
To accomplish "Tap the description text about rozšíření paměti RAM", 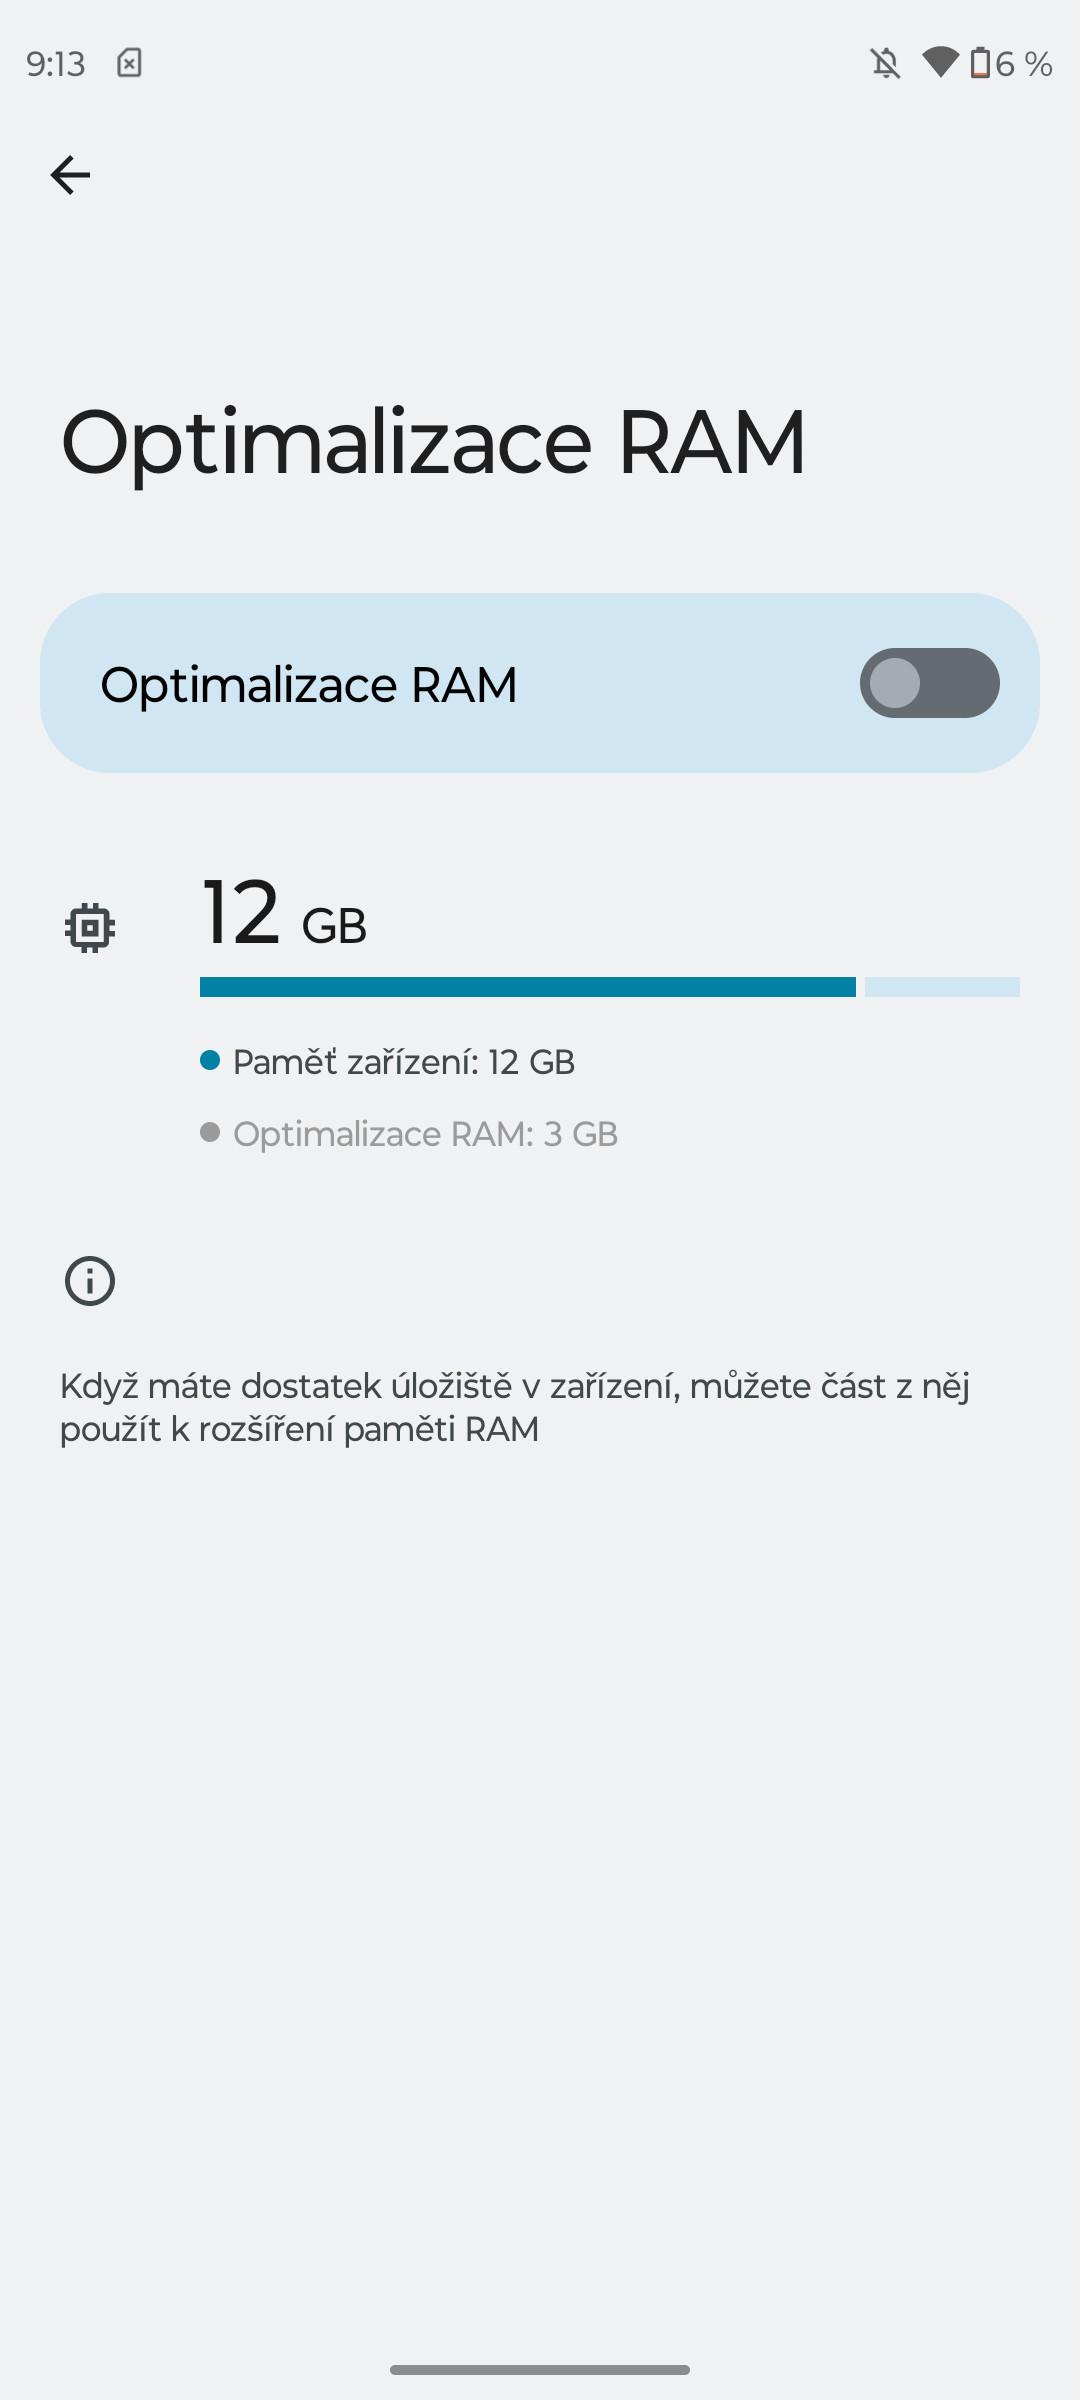I will pos(515,1407).
